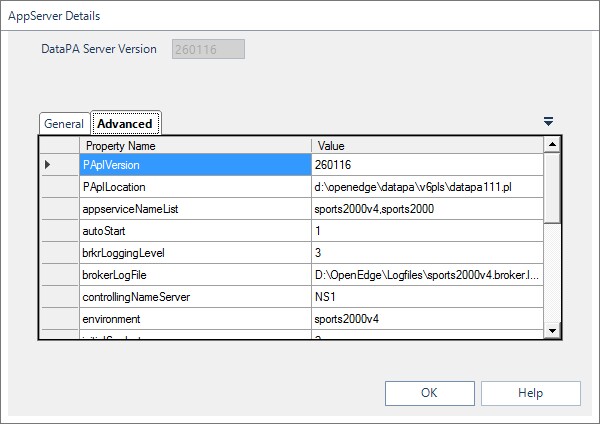
Task: Select the Advanced tab
Action: 125,123
